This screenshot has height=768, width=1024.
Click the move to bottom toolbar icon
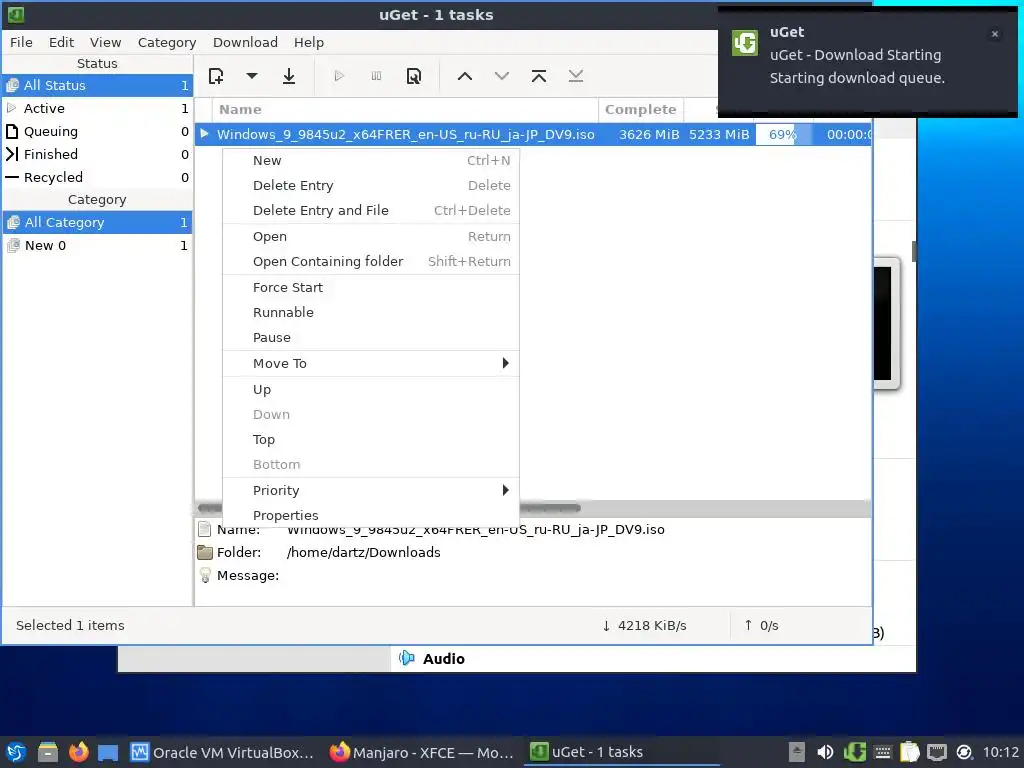tap(575, 76)
